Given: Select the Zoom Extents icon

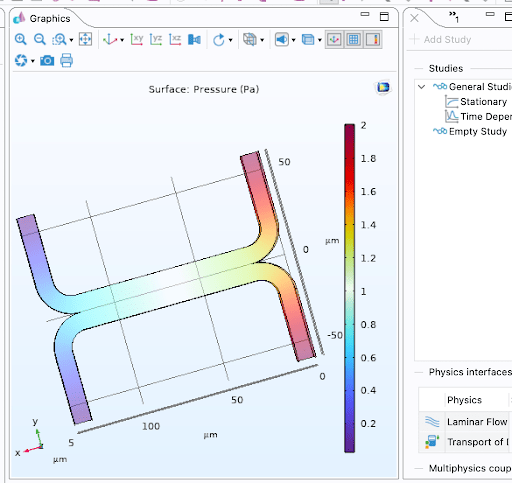Looking at the screenshot, I should [85, 40].
